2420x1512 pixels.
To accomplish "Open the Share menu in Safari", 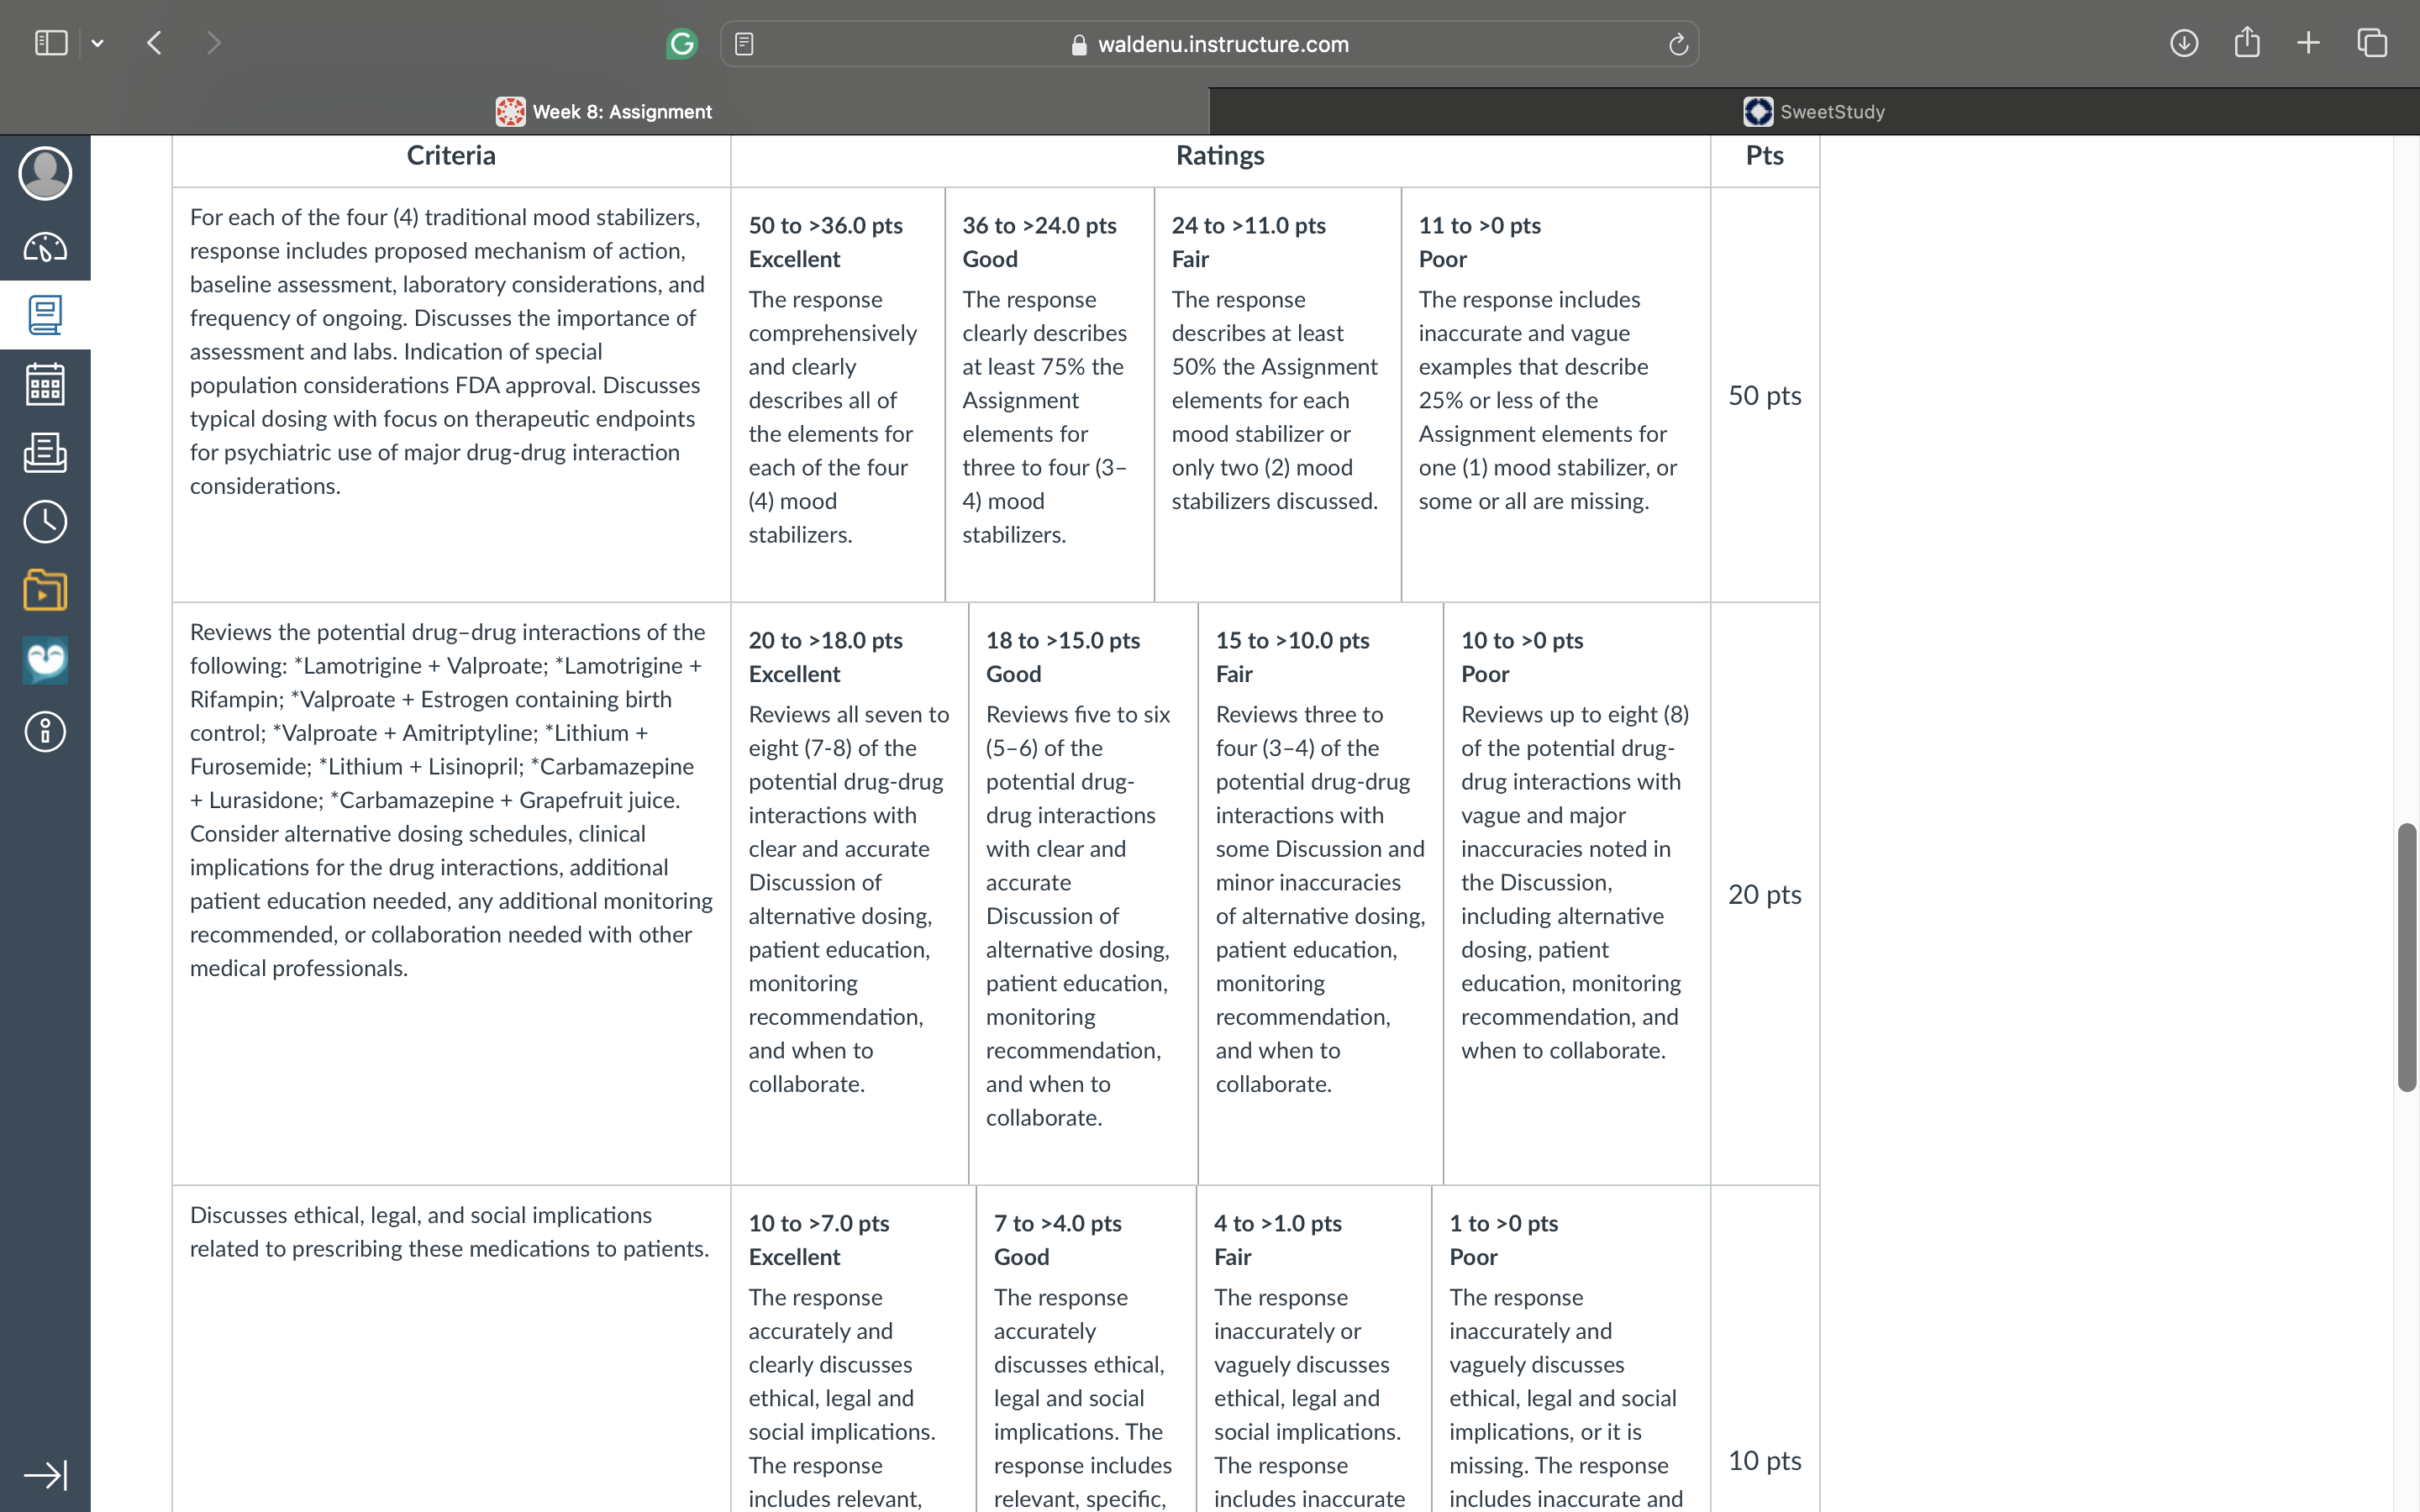I will coord(2247,43).
